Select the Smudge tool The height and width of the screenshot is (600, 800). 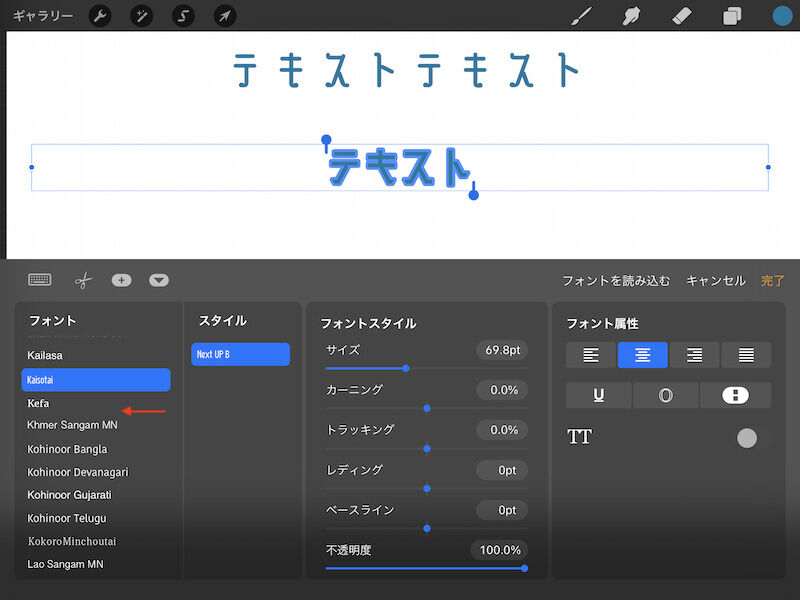632,16
